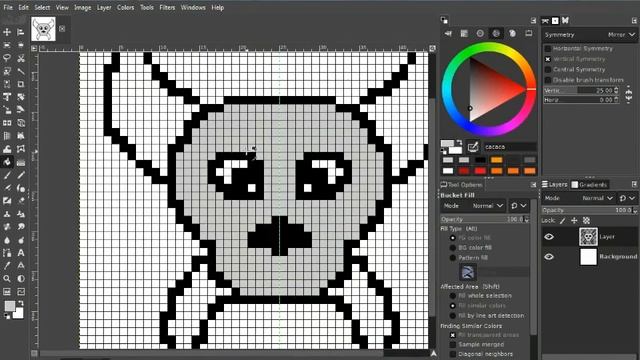
Task: Adjust the Bucket Fill Opacity slider
Action: pos(485,220)
